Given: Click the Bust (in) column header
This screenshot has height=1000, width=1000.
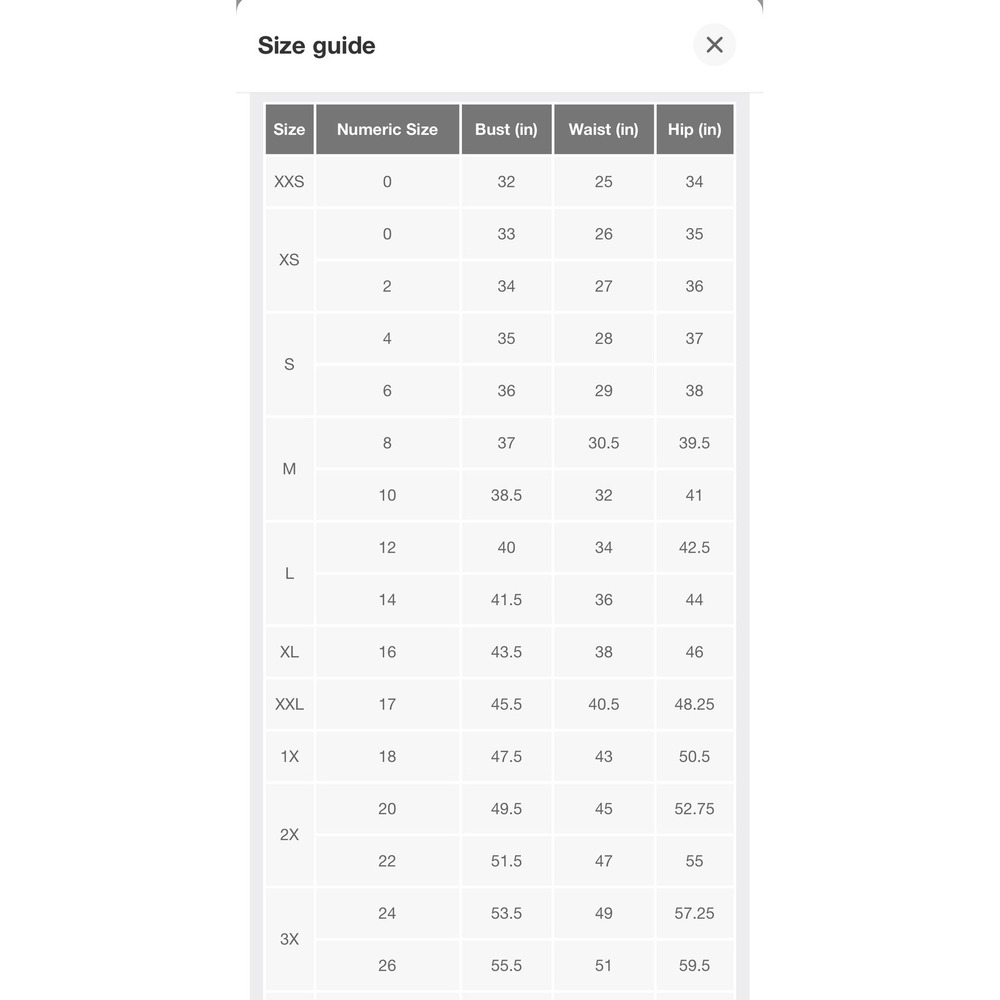Looking at the screenshot, I should coord(506,129).
